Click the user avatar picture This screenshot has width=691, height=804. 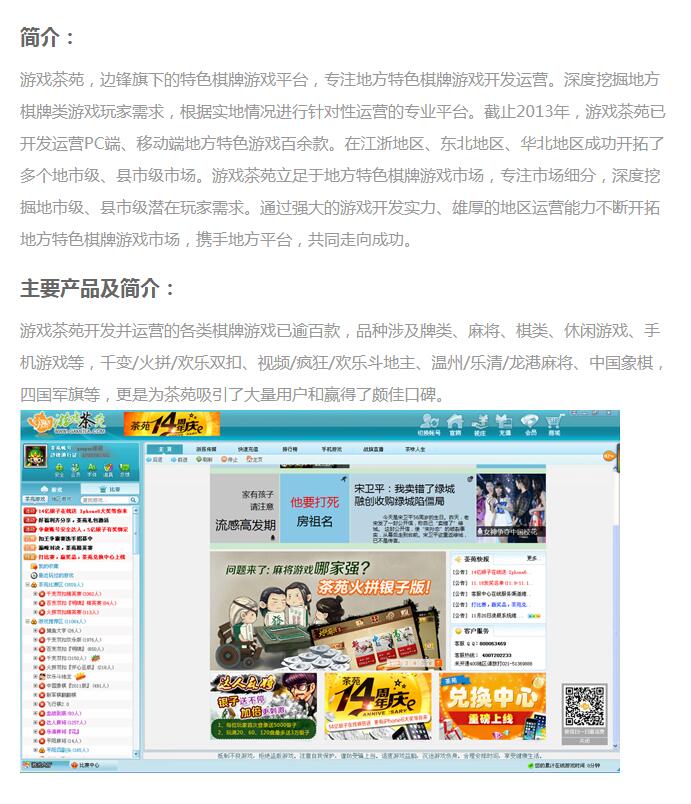(x=36, y=456)
